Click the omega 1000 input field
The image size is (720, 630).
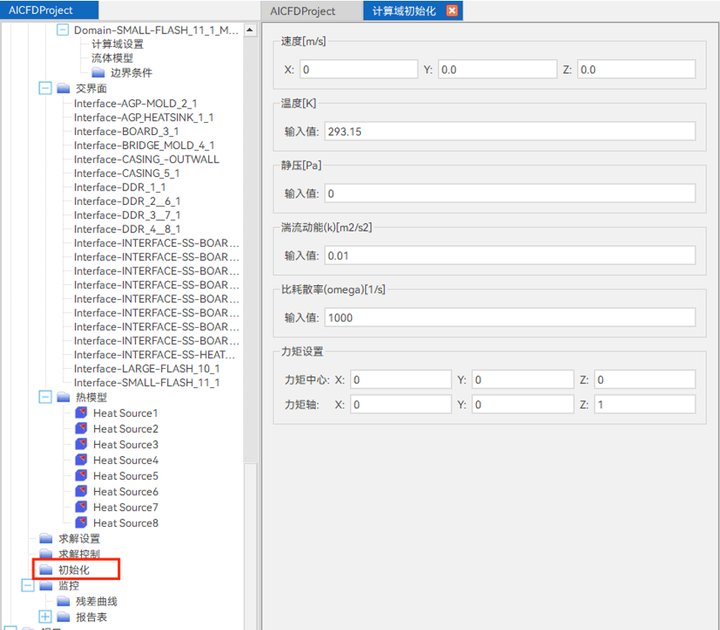[510, 317]
